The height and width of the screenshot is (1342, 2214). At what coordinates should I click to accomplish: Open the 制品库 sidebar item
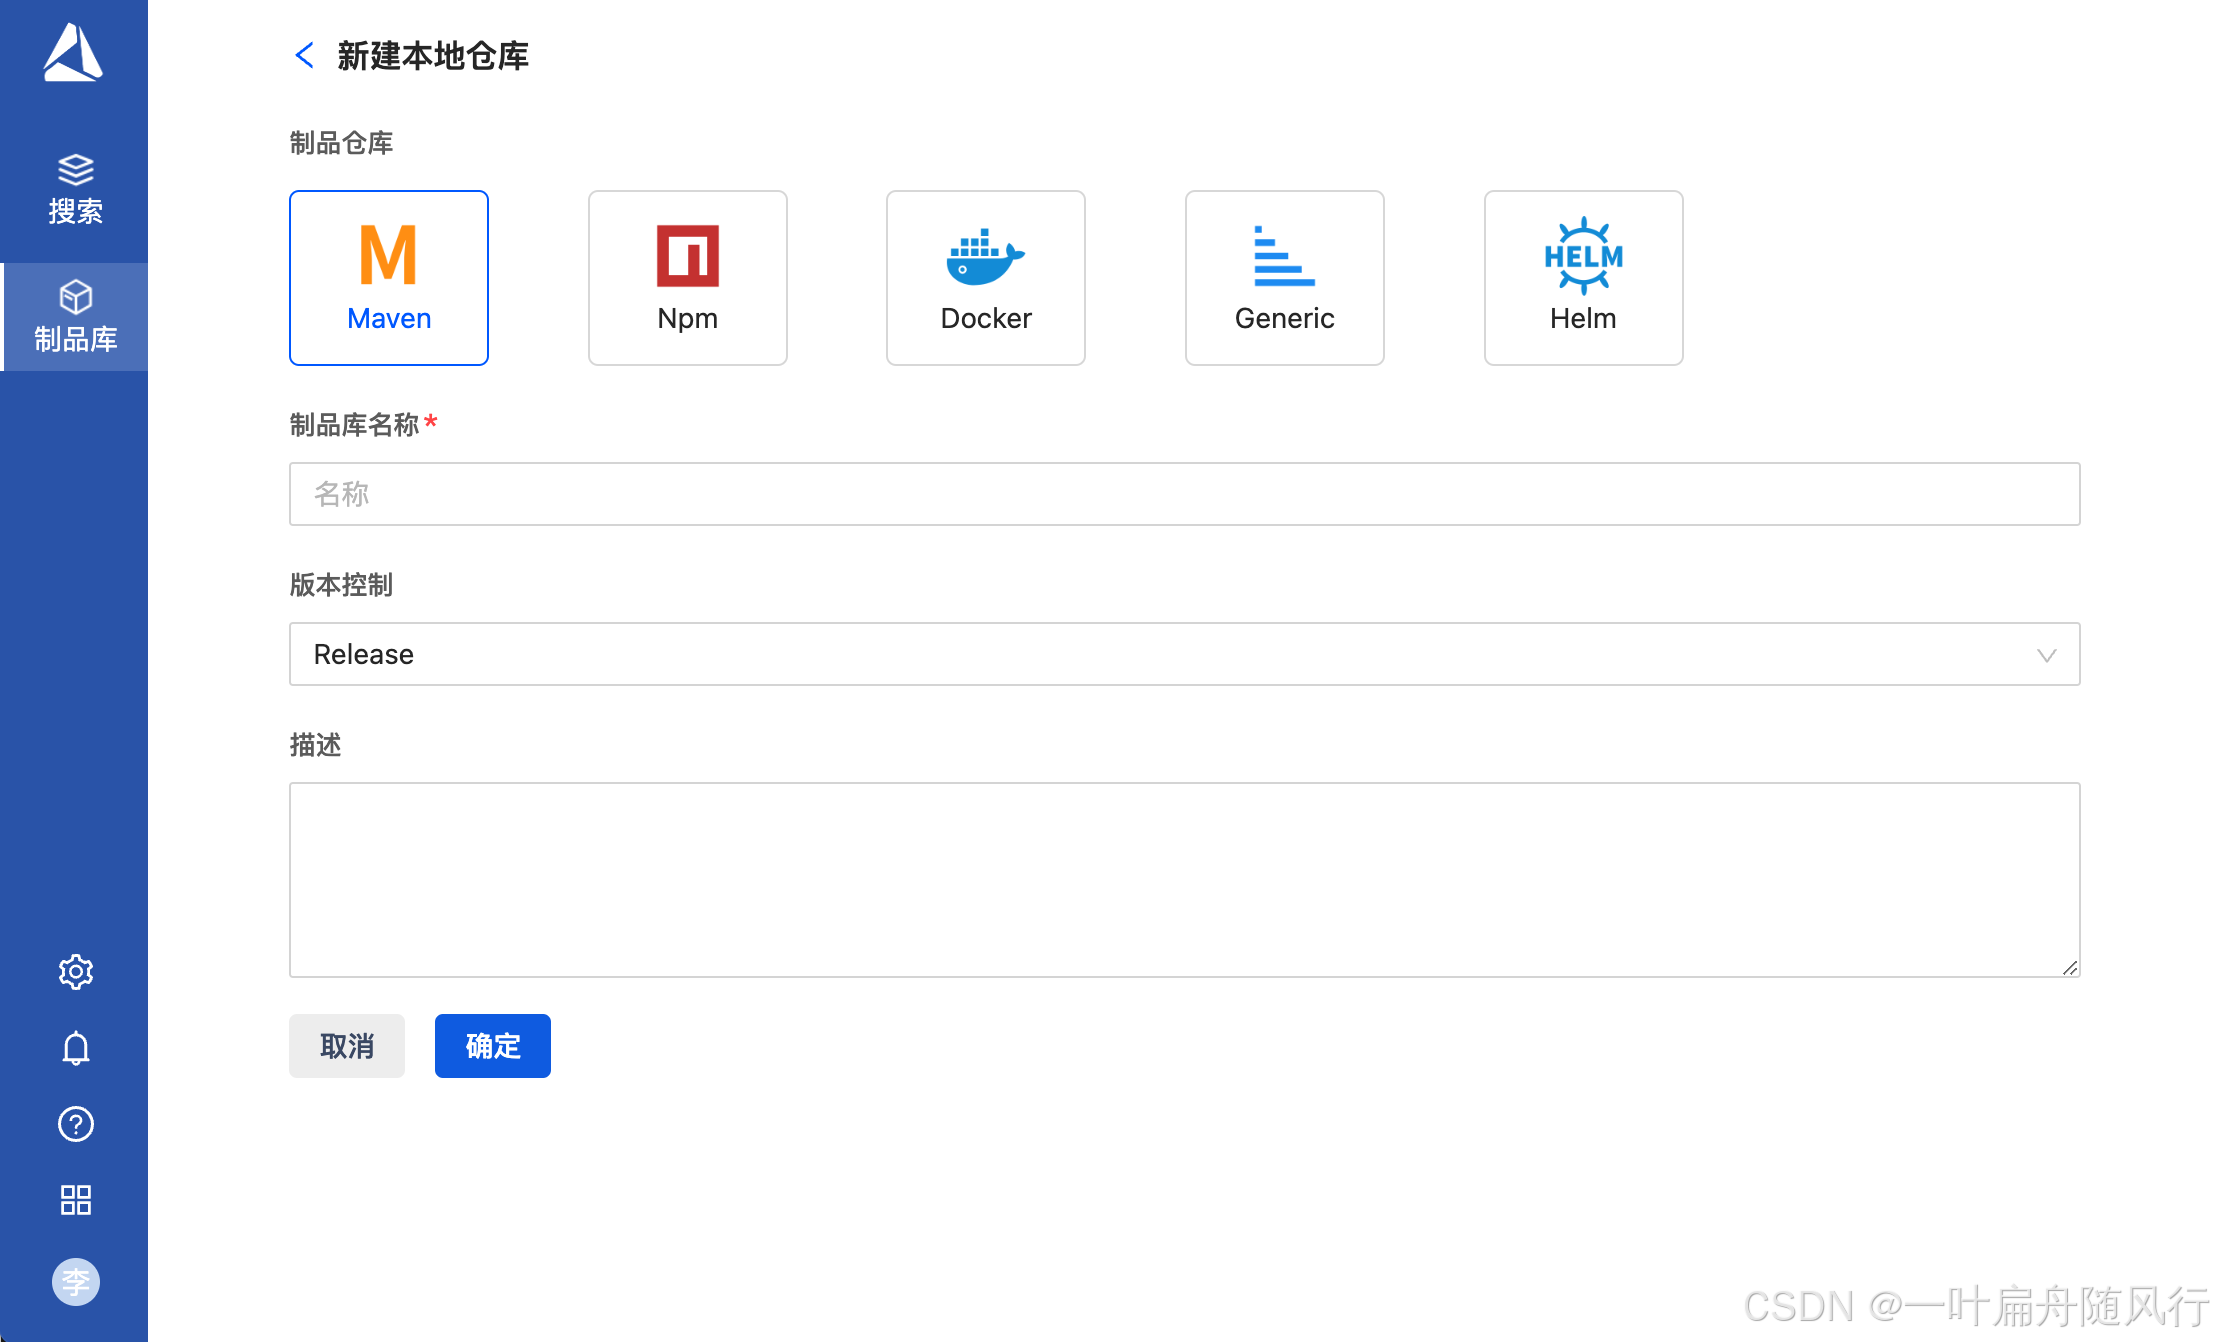pyautogui.click(x=75, y=317)
